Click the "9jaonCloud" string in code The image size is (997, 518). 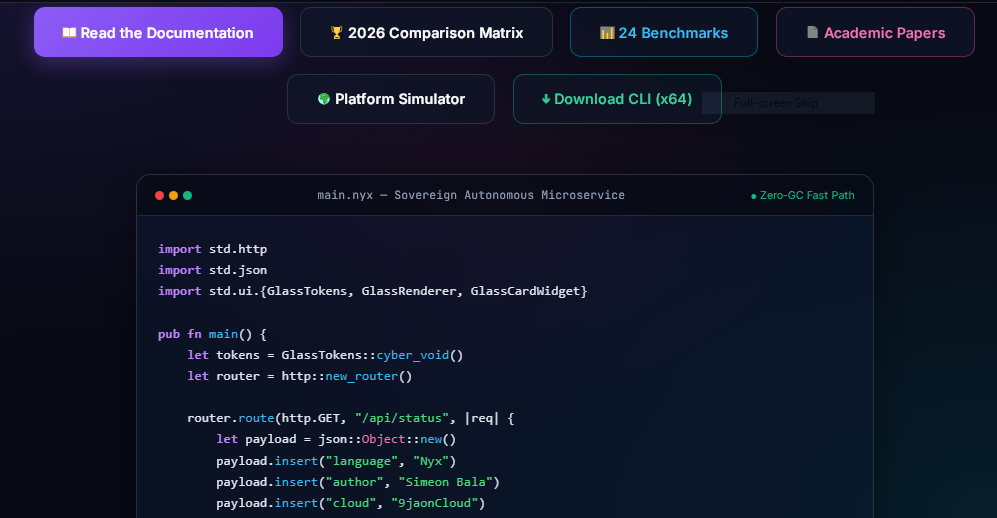tap(435, 503)
